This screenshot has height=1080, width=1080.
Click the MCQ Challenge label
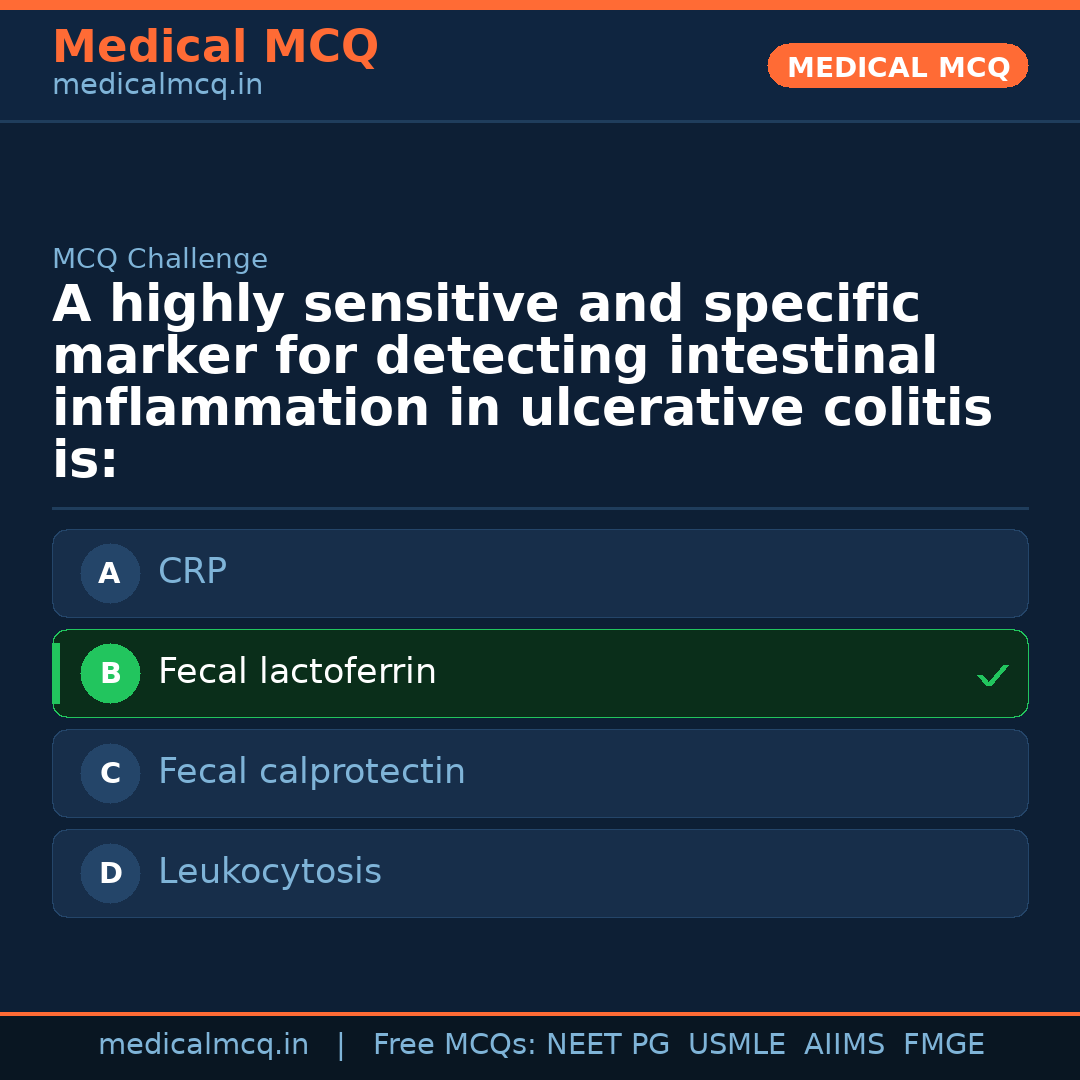pos(160,260)
